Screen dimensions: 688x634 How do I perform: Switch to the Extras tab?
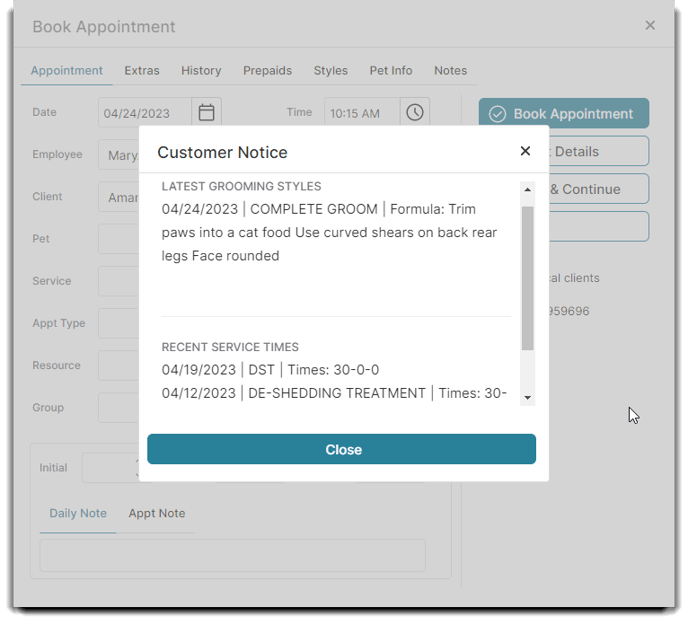(x=142, y=71)
